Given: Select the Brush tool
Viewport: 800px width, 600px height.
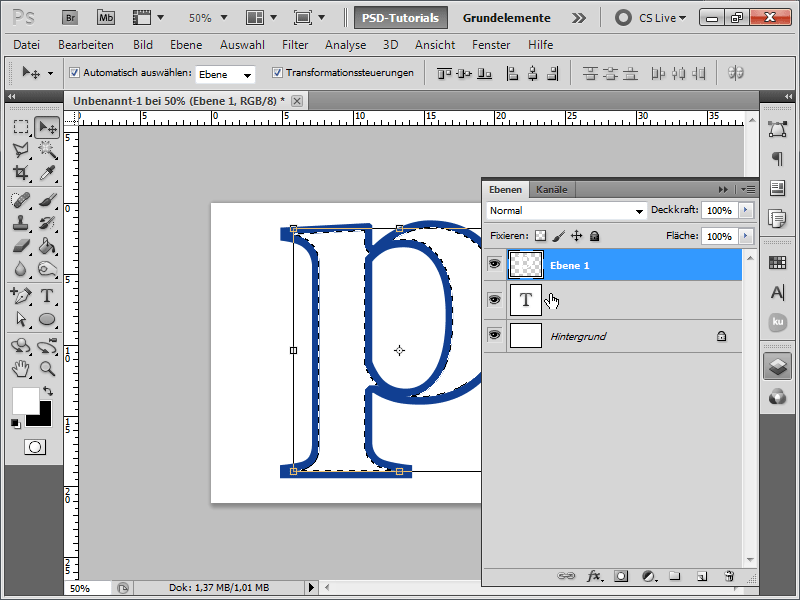Looking at the screenshot, I should pyautogui.click(x=47, y=200).
